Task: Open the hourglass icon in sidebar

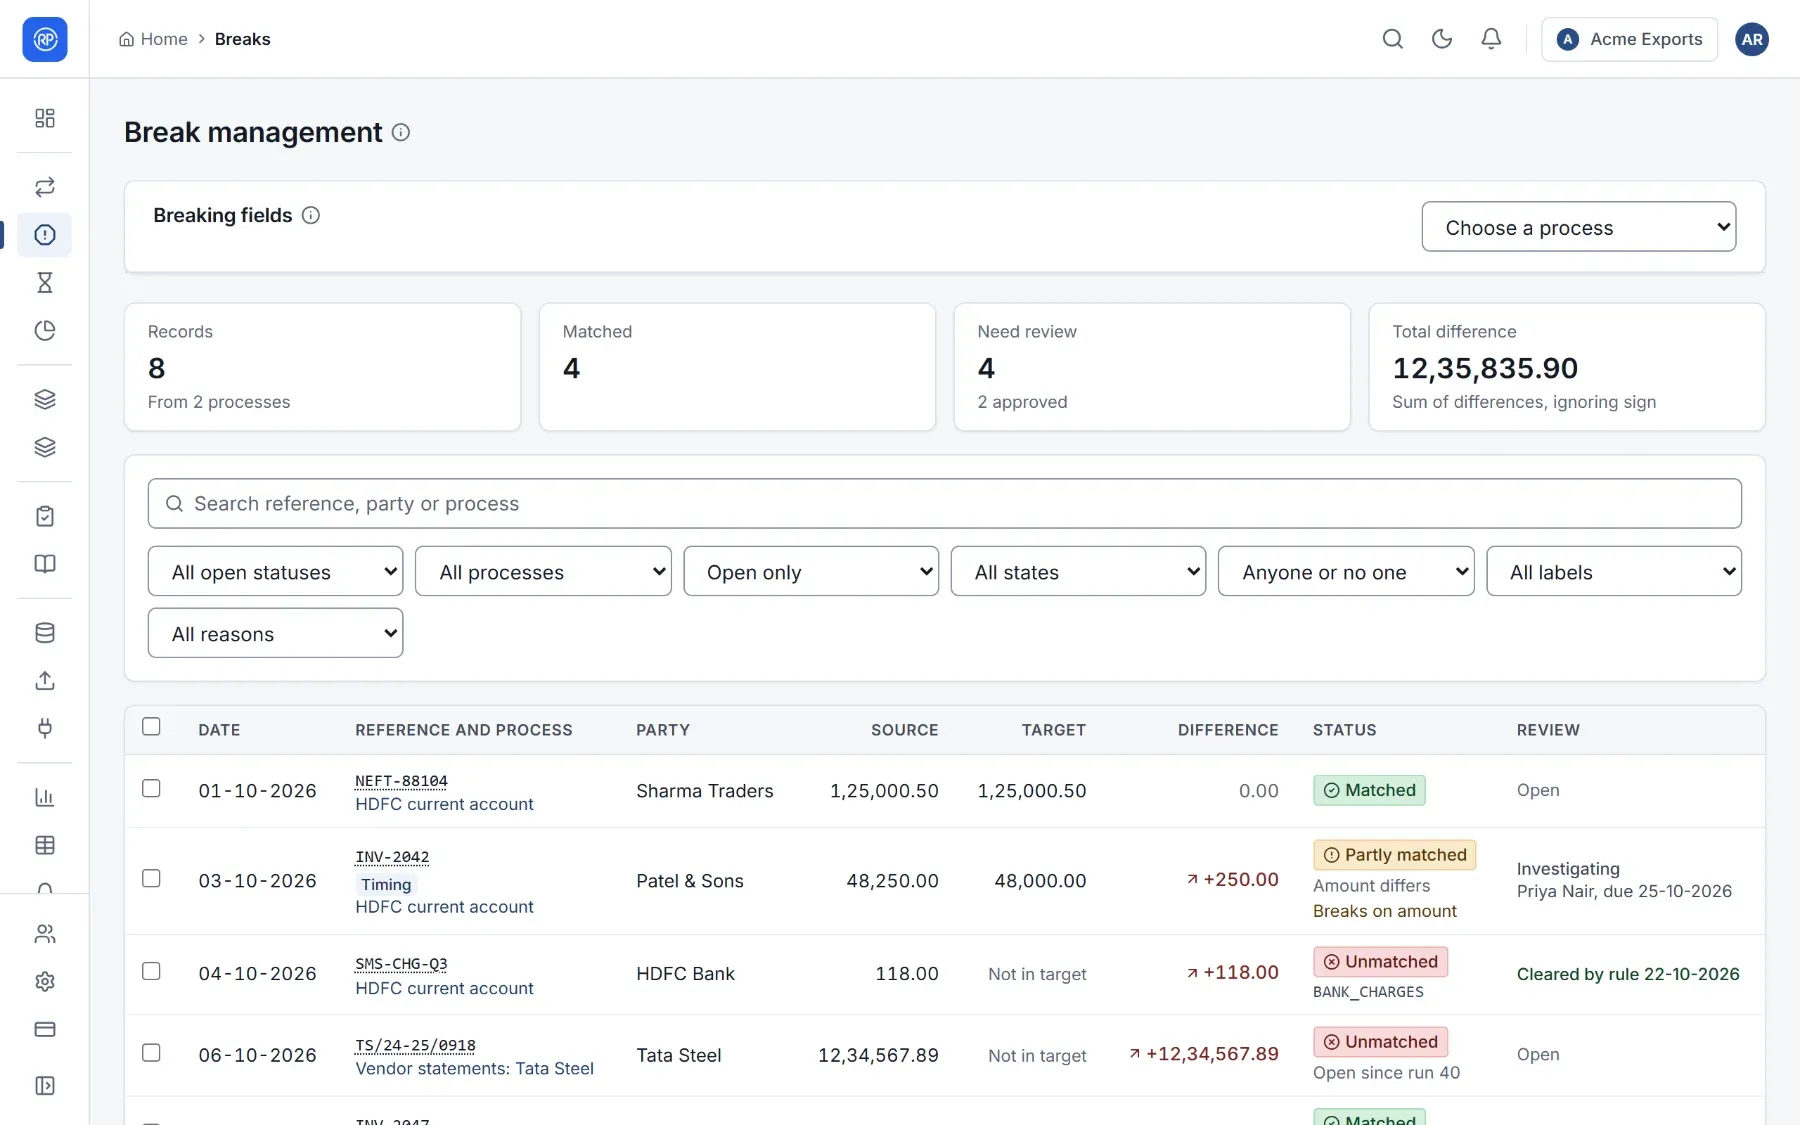Action: 45,283
